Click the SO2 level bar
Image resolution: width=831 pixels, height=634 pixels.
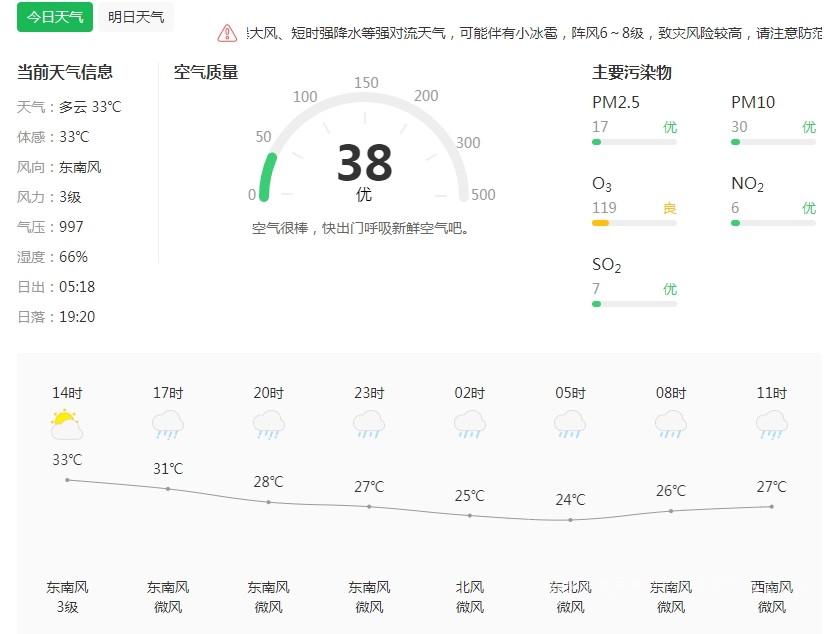pos(634,304)
